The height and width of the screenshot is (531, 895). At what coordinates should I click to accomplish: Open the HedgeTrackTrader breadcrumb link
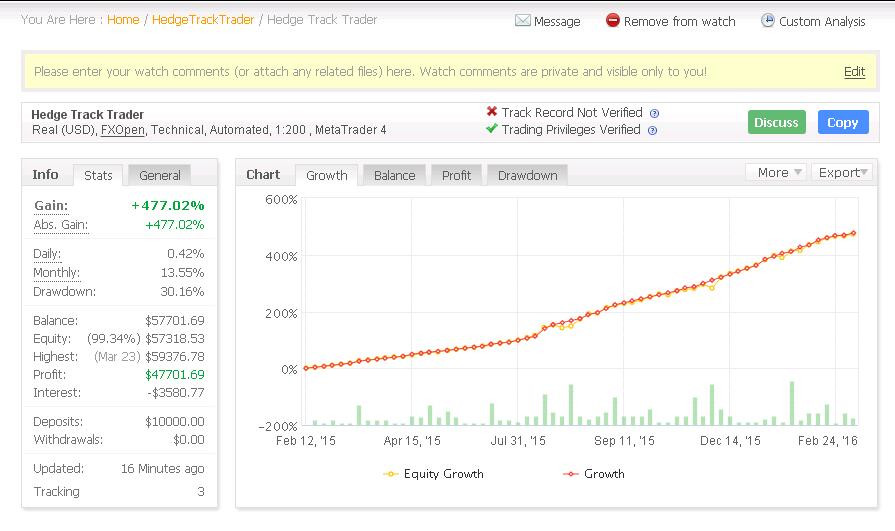click(203, 19)
